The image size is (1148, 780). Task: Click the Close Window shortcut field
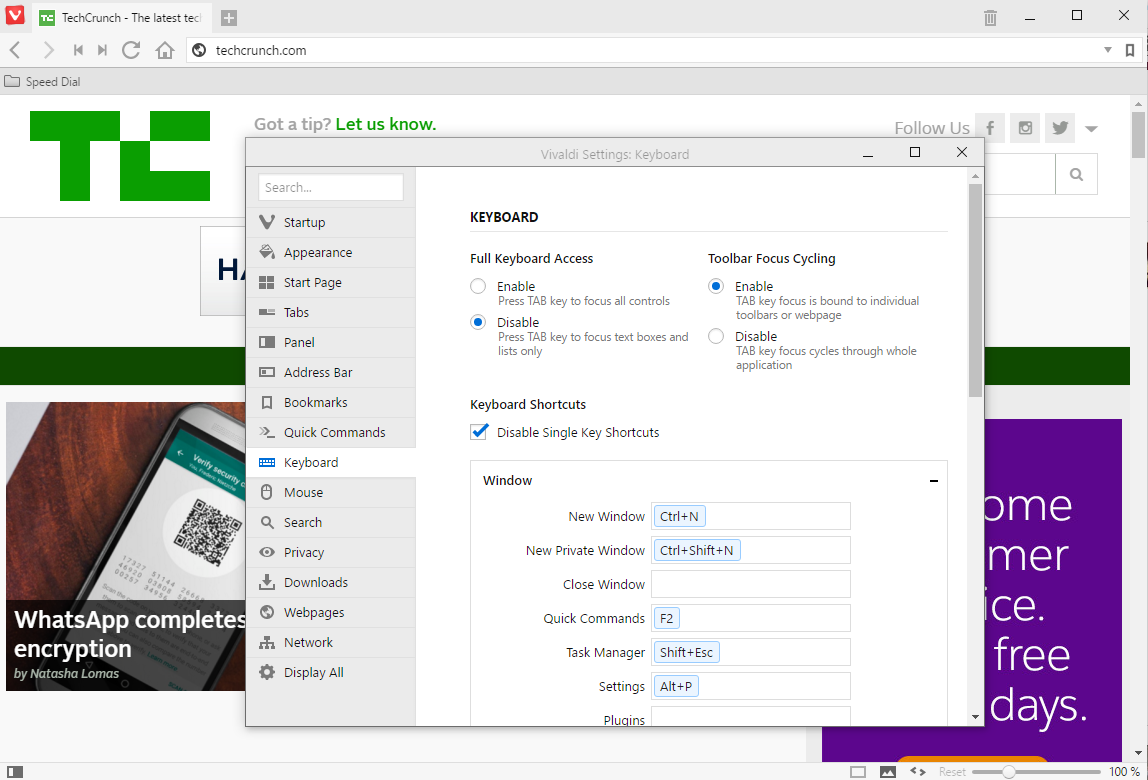[x=750, y=584]
